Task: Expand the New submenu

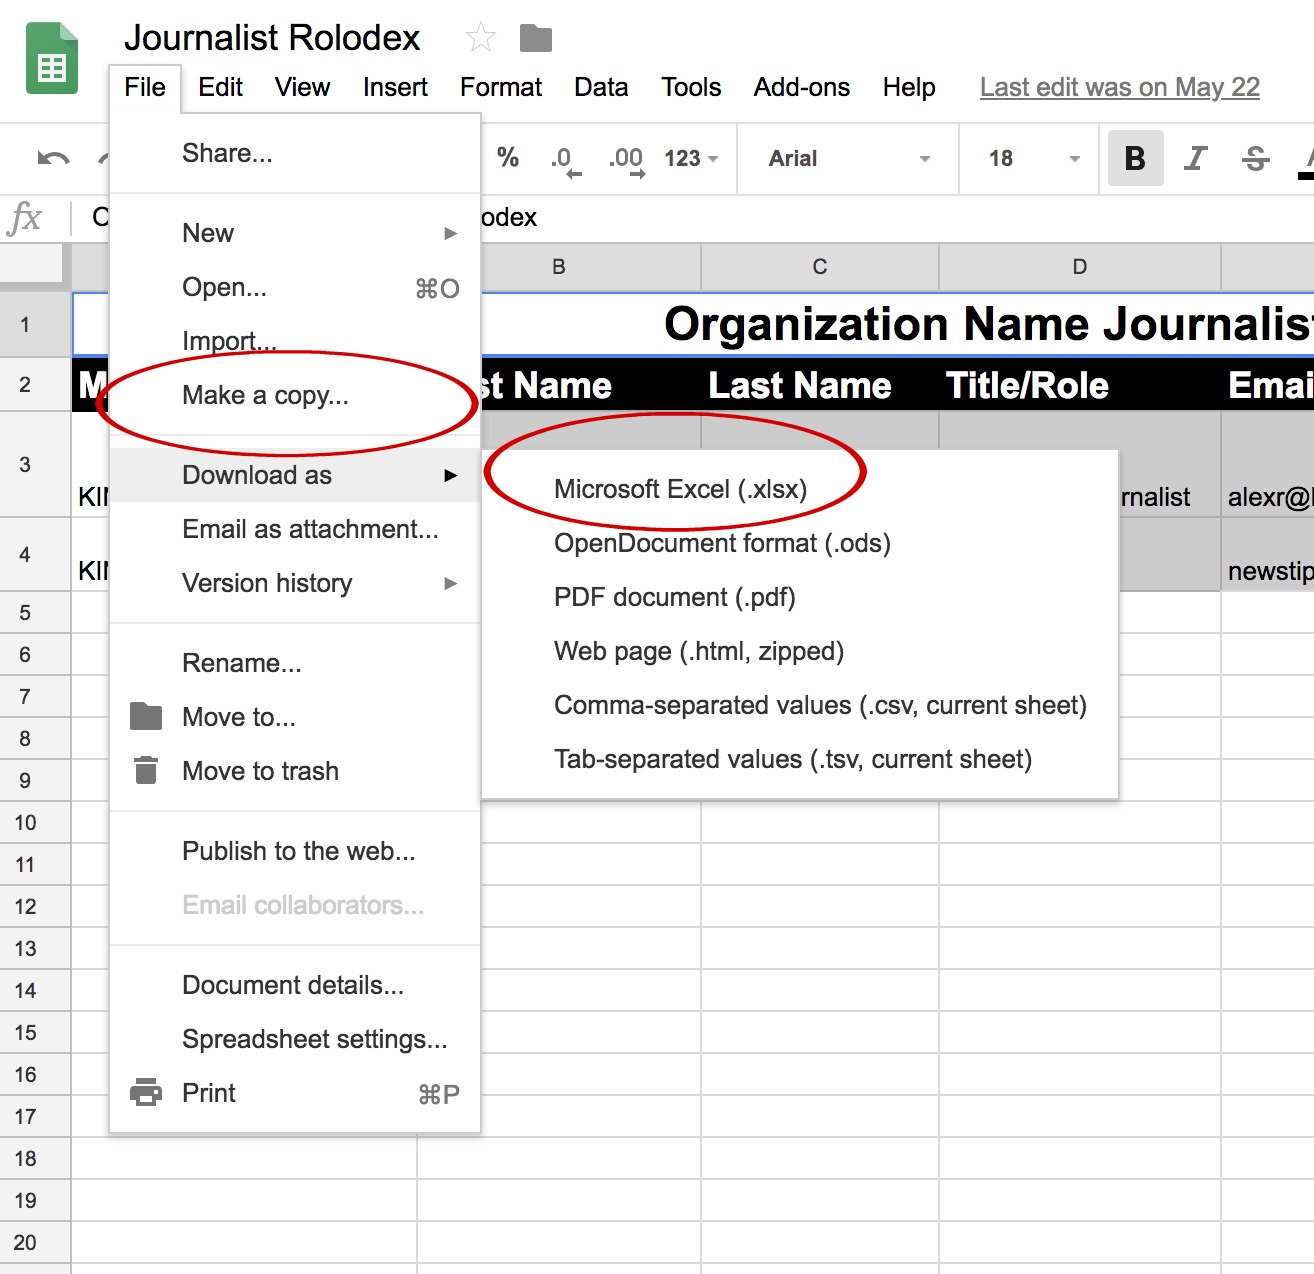Action: point(295,233)
